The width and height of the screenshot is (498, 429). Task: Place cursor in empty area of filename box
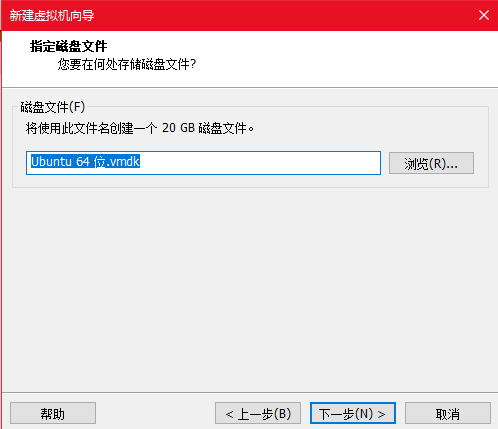tap(260, 163)
